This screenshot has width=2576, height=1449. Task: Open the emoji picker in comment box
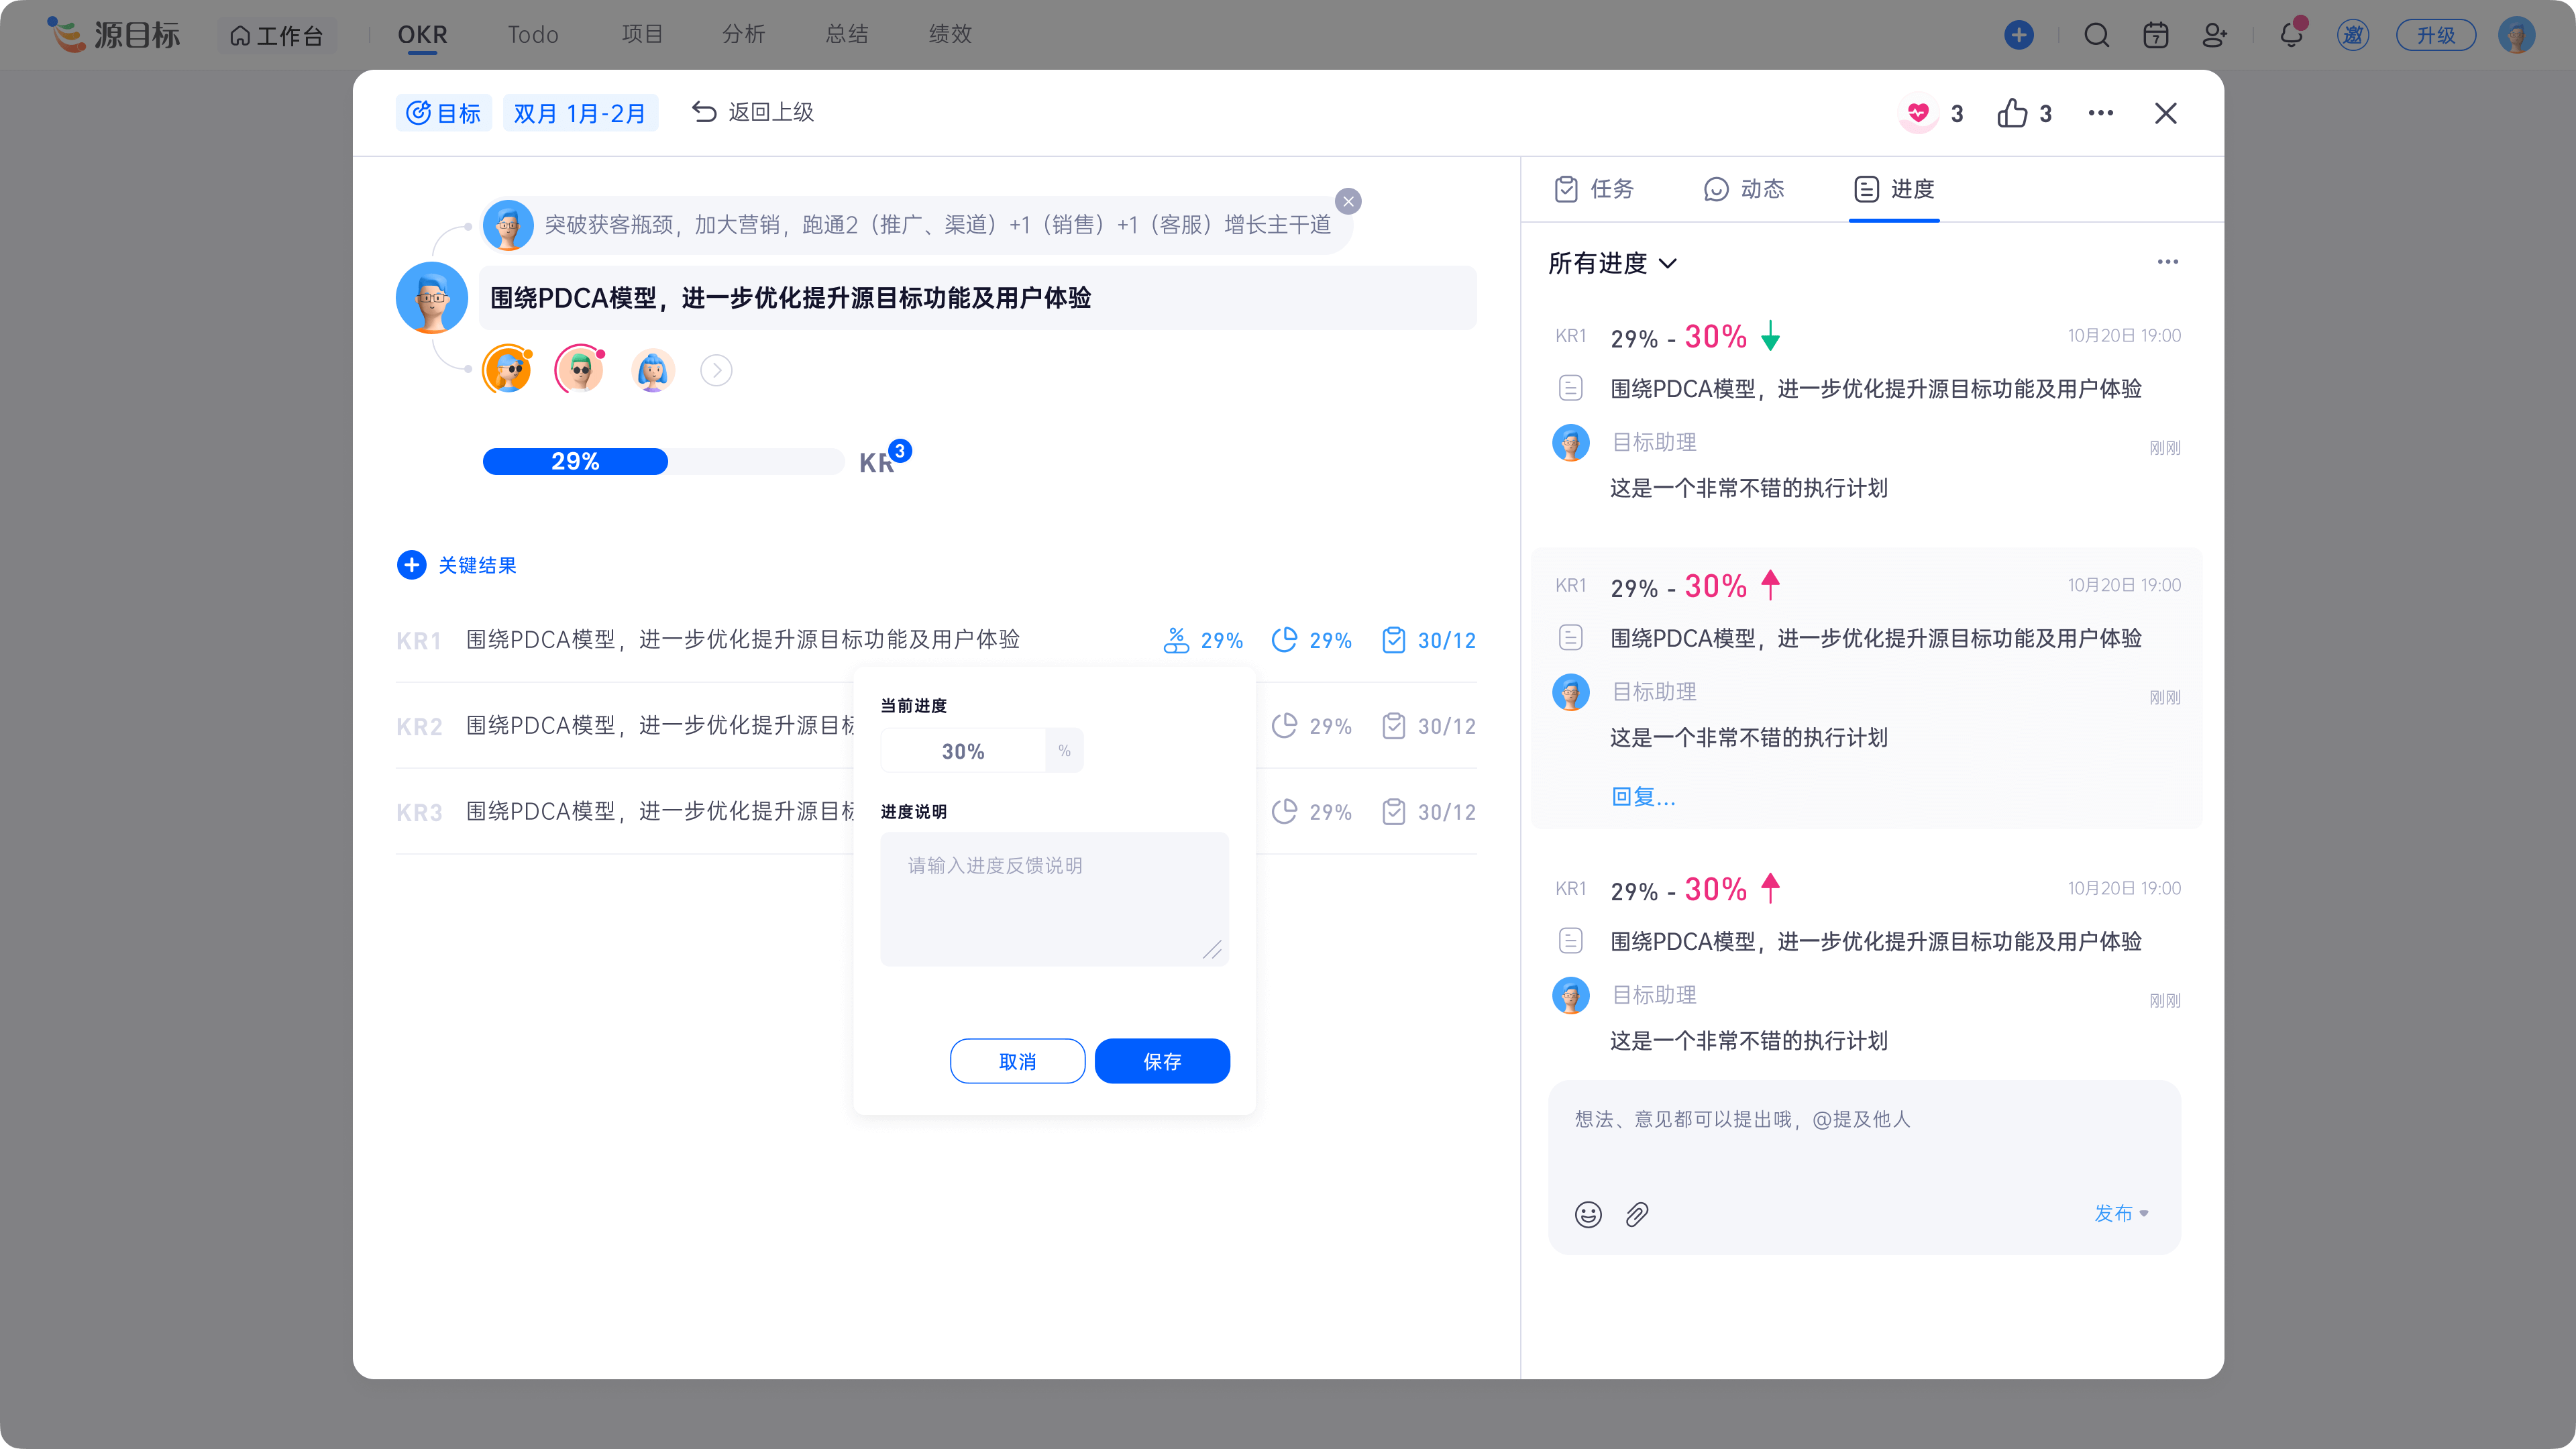(1588, 1214)
